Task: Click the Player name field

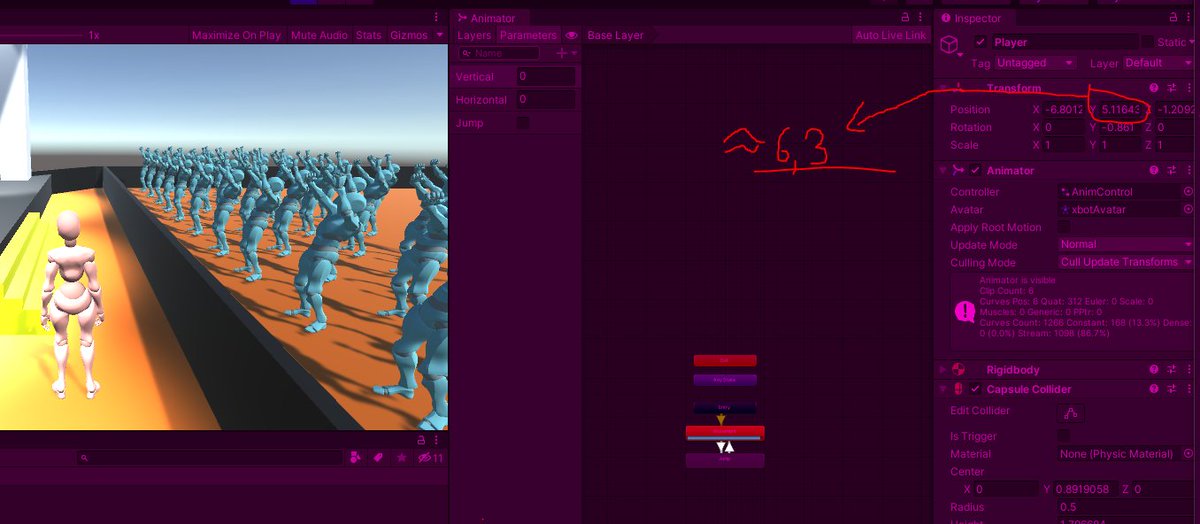Action: (x=1064, y=42)
